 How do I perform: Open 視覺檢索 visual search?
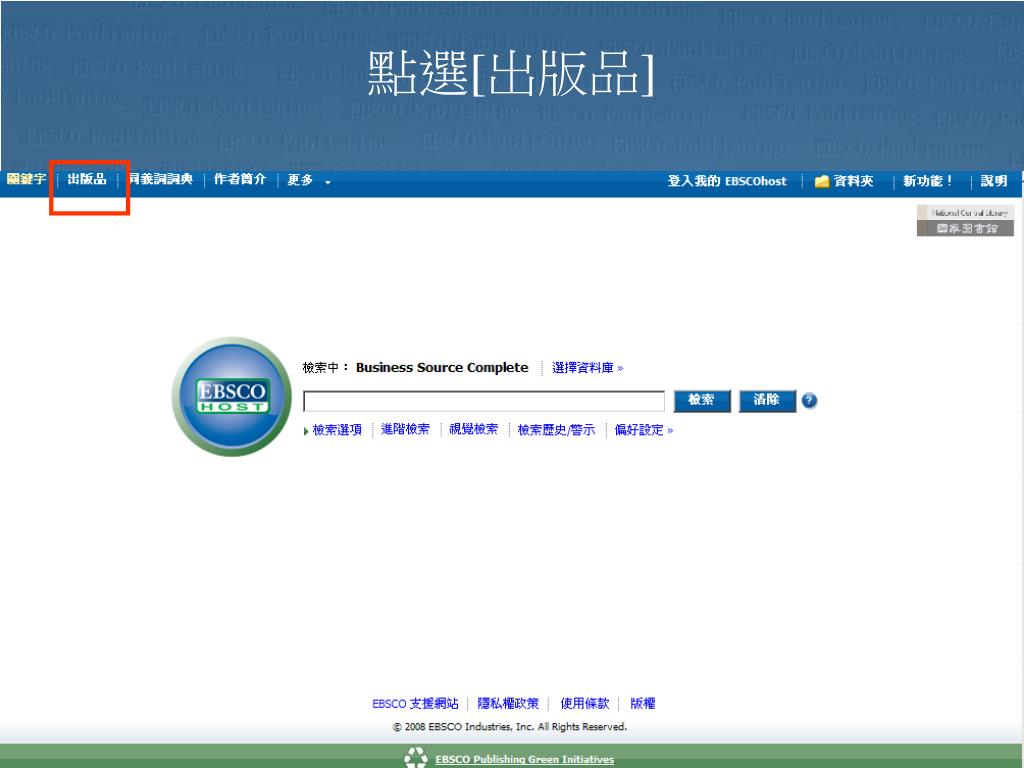tap(473, 430)
